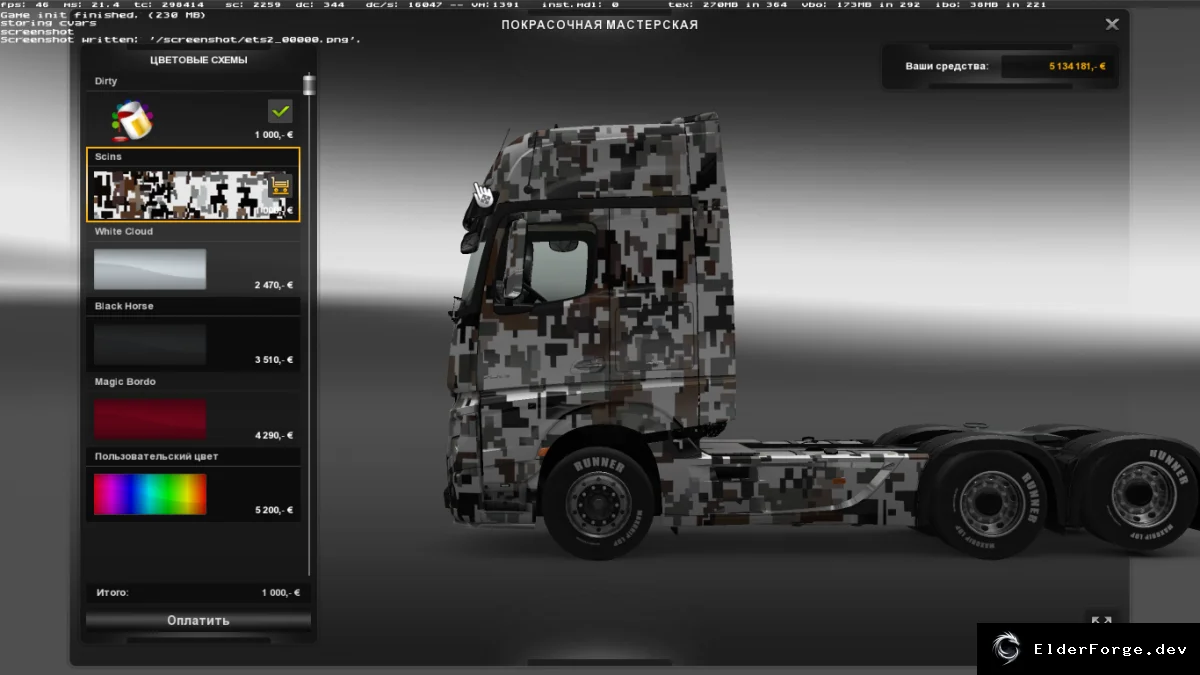Click the "Black Horse" label
Viewport: 1200px width, 675px height.
124,306
